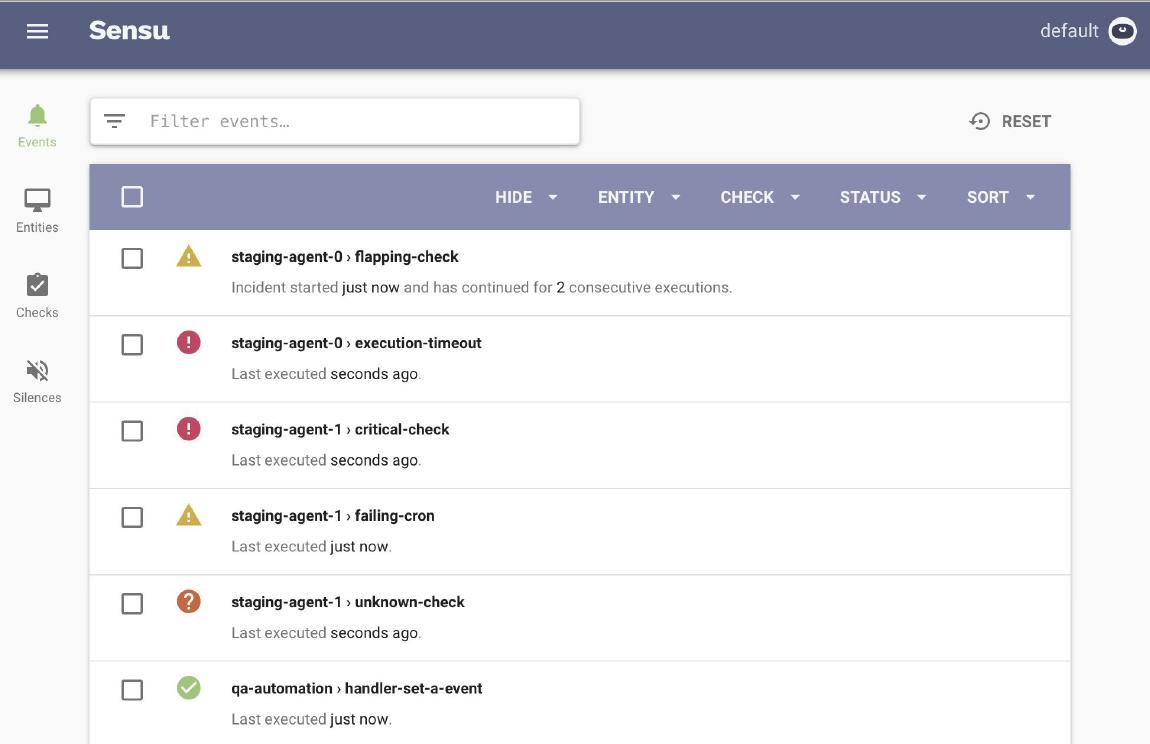
Task: Select the Entities icon in the sidebar
Action: [x=37, y=206]
